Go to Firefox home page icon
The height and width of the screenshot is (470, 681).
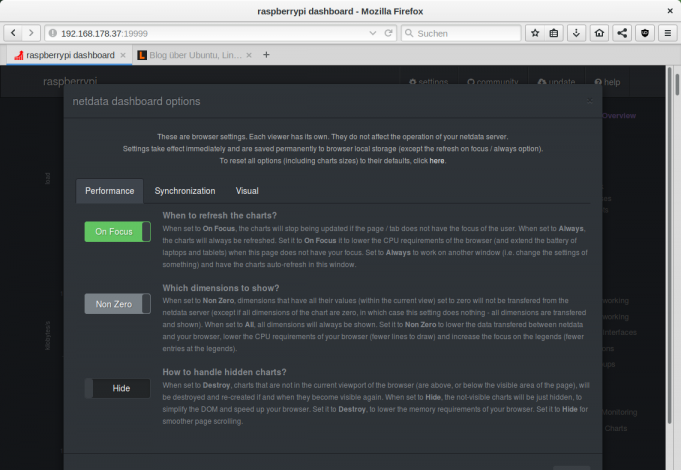599,33
